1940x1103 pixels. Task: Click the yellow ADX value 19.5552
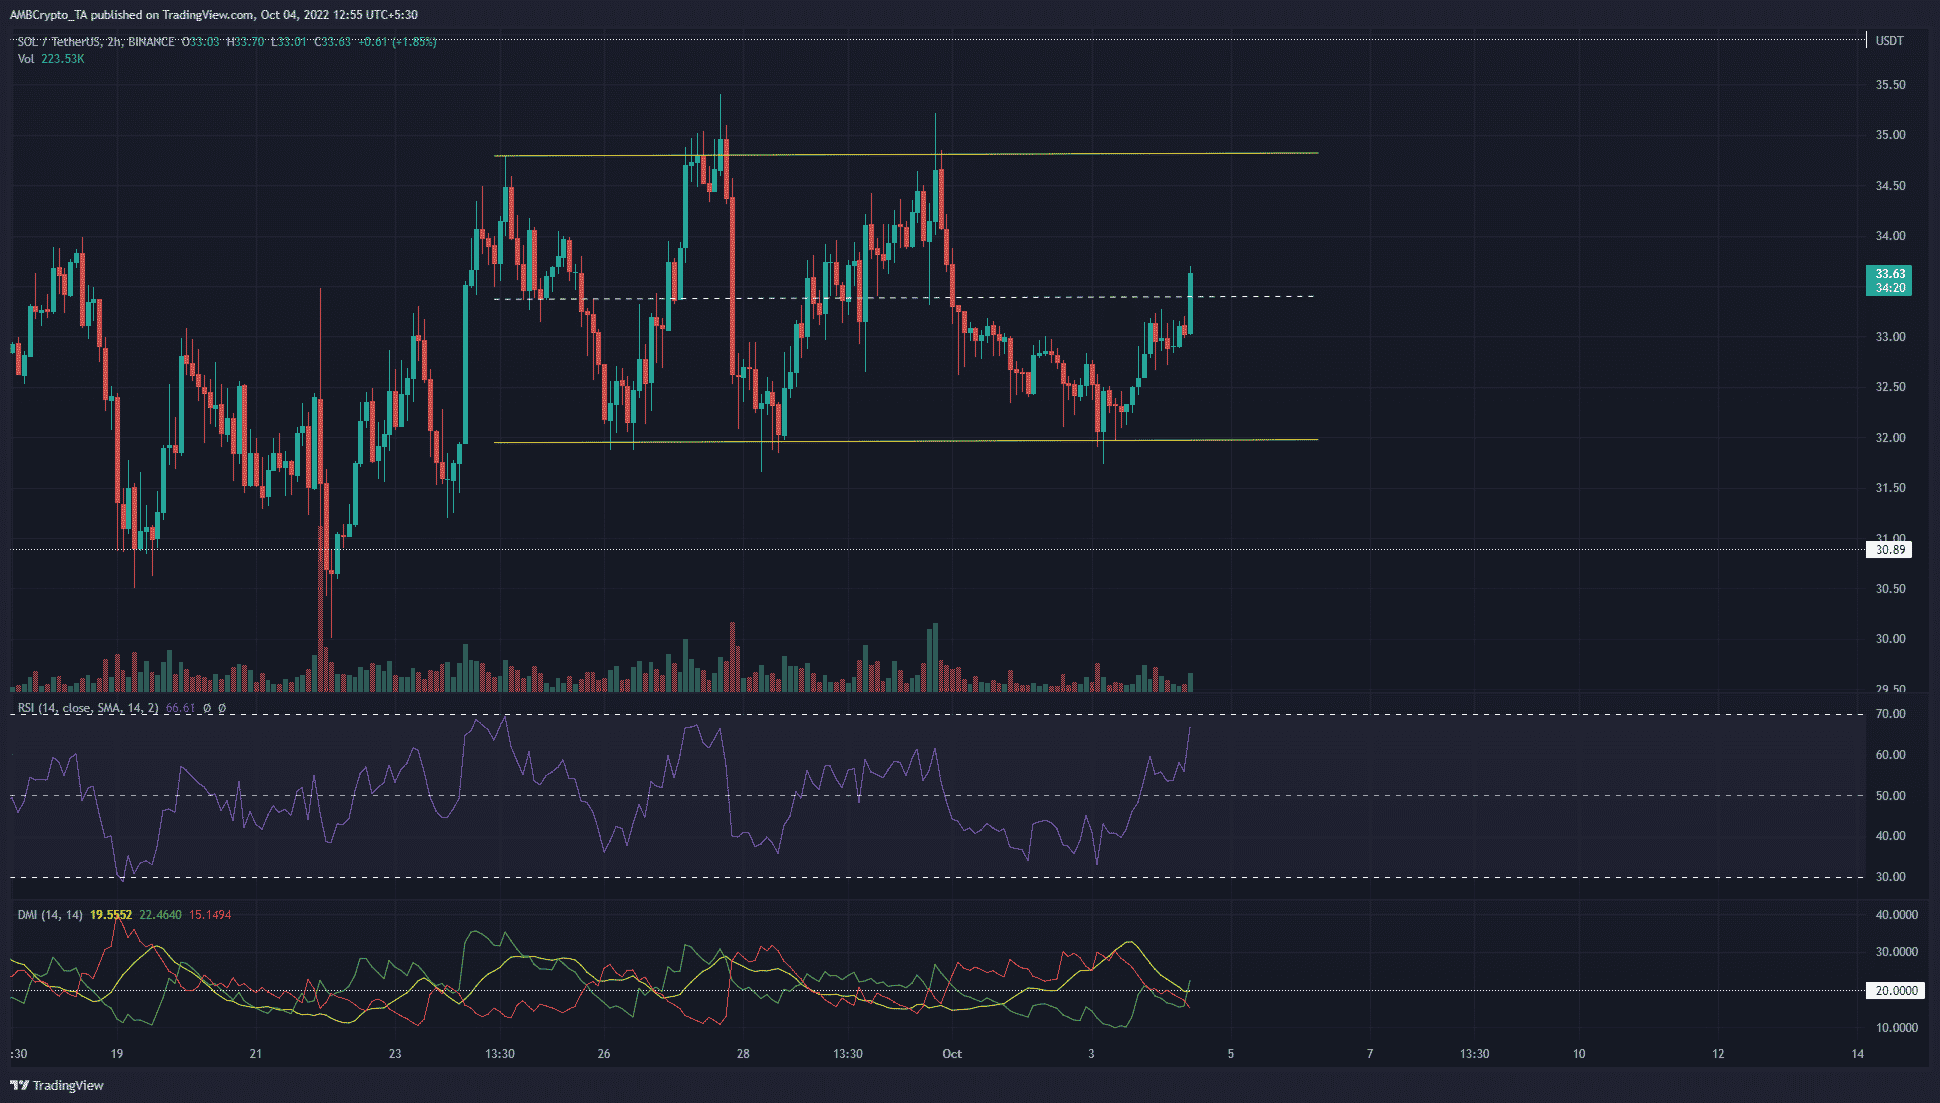(x=110, y=915)
